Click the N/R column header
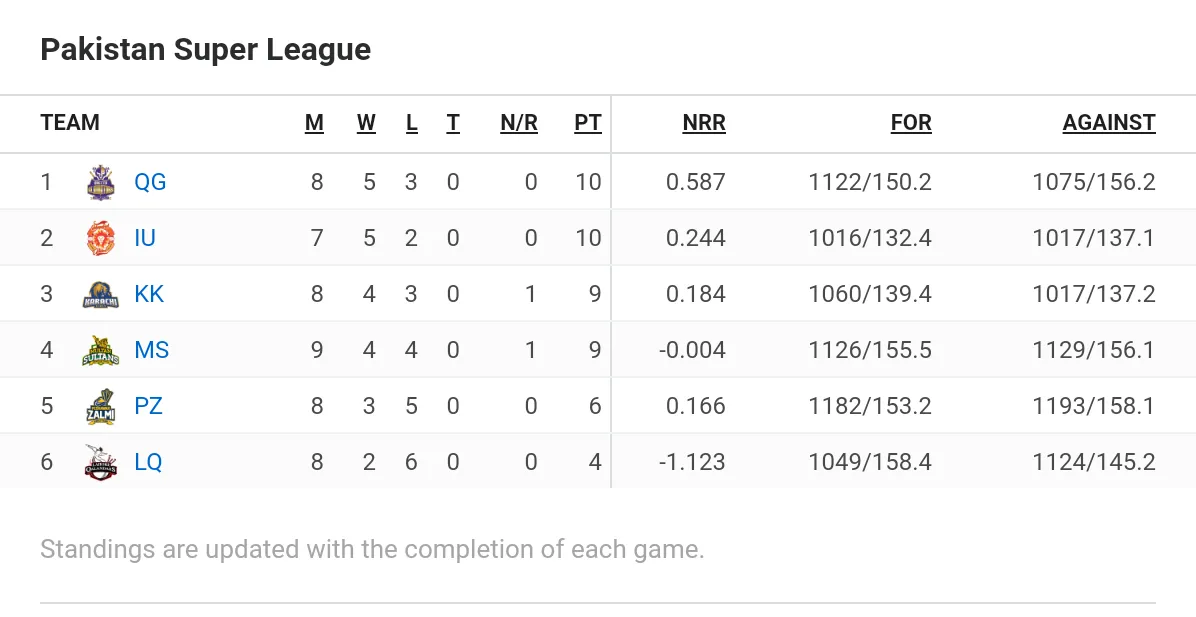Image resolution: width=1196 pixels, height=617 pixels. point(519,124)
